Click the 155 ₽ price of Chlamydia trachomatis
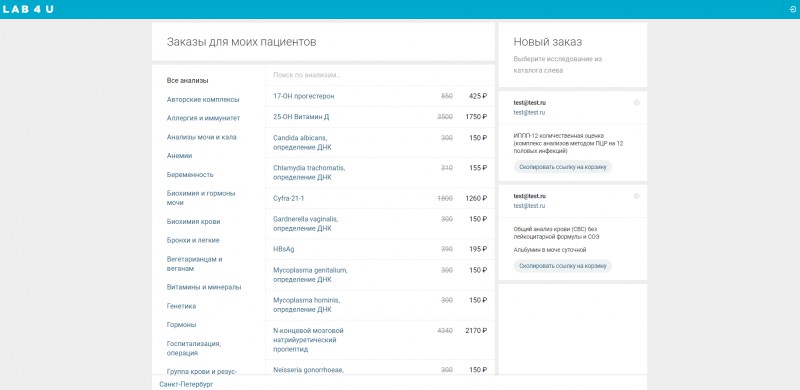Viewport: 800px width, 390px height. pyautogui.click(x=478, y=168)
